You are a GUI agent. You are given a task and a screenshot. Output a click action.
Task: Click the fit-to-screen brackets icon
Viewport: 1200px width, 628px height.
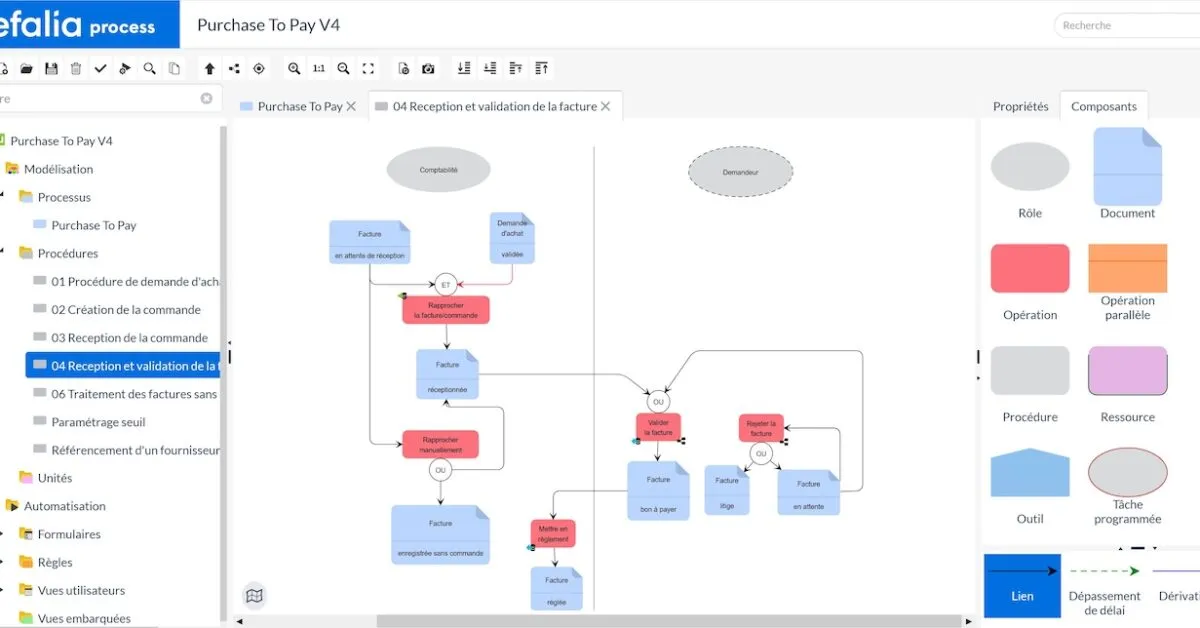click(x=368, y=69)
